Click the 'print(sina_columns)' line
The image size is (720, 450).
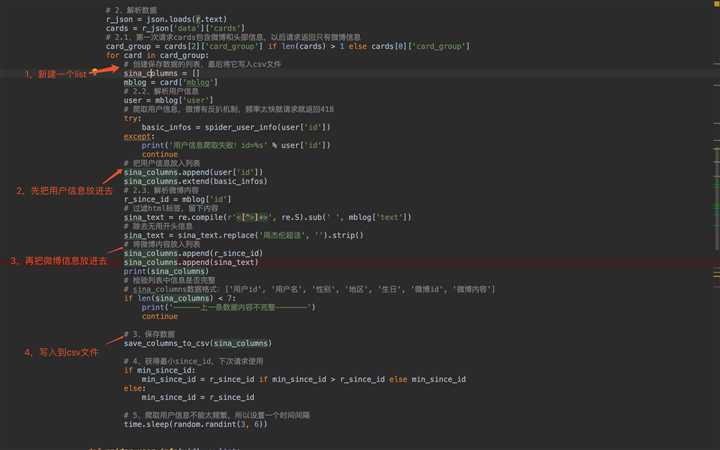click(x=166, y=271)
